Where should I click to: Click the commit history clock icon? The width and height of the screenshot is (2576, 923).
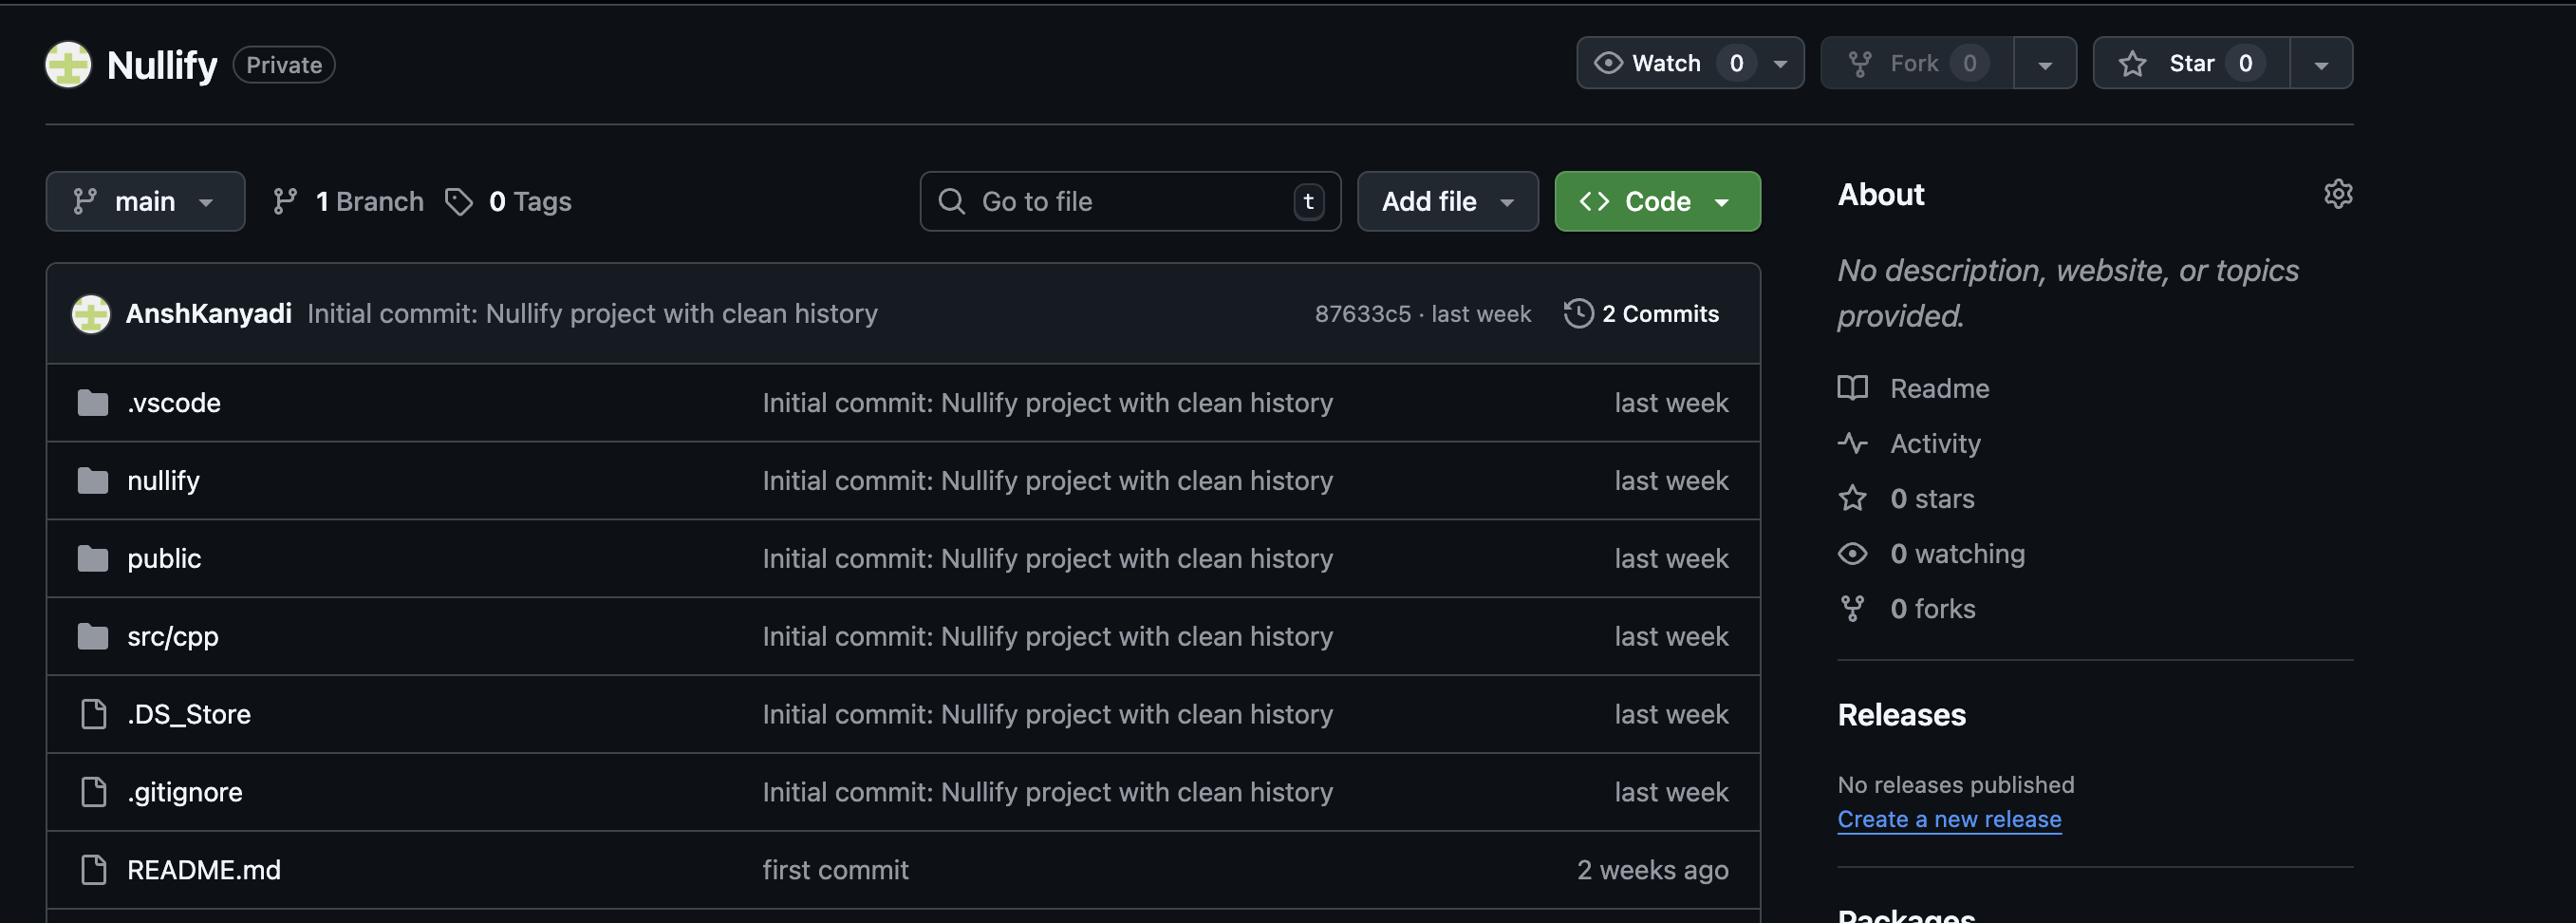point(1577,313)
